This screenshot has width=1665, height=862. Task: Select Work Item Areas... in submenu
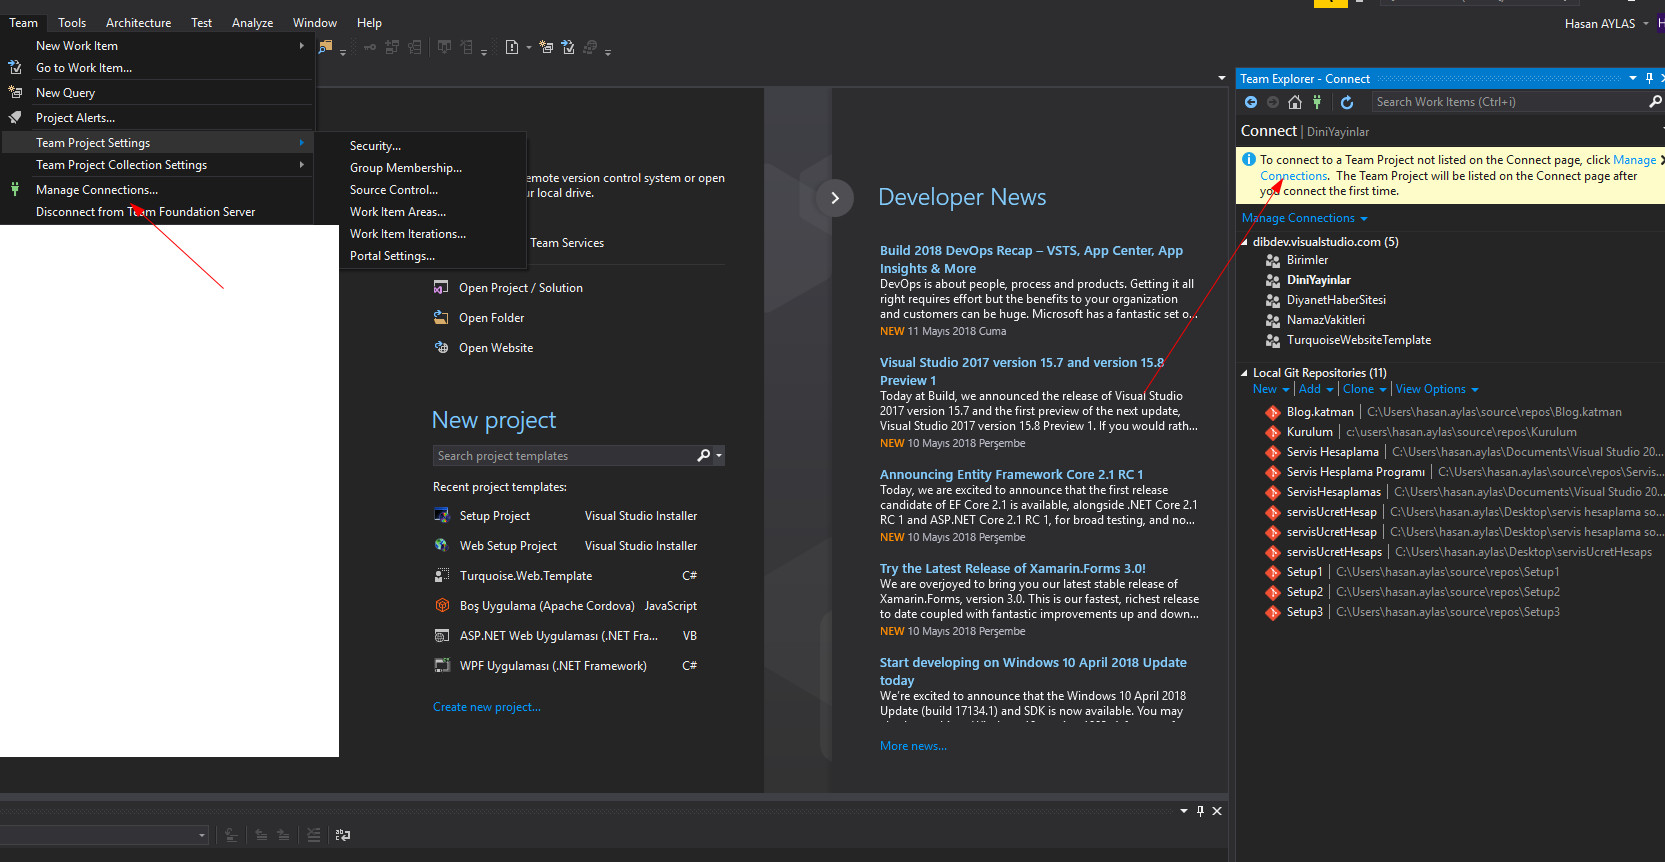tap(433, 212)
